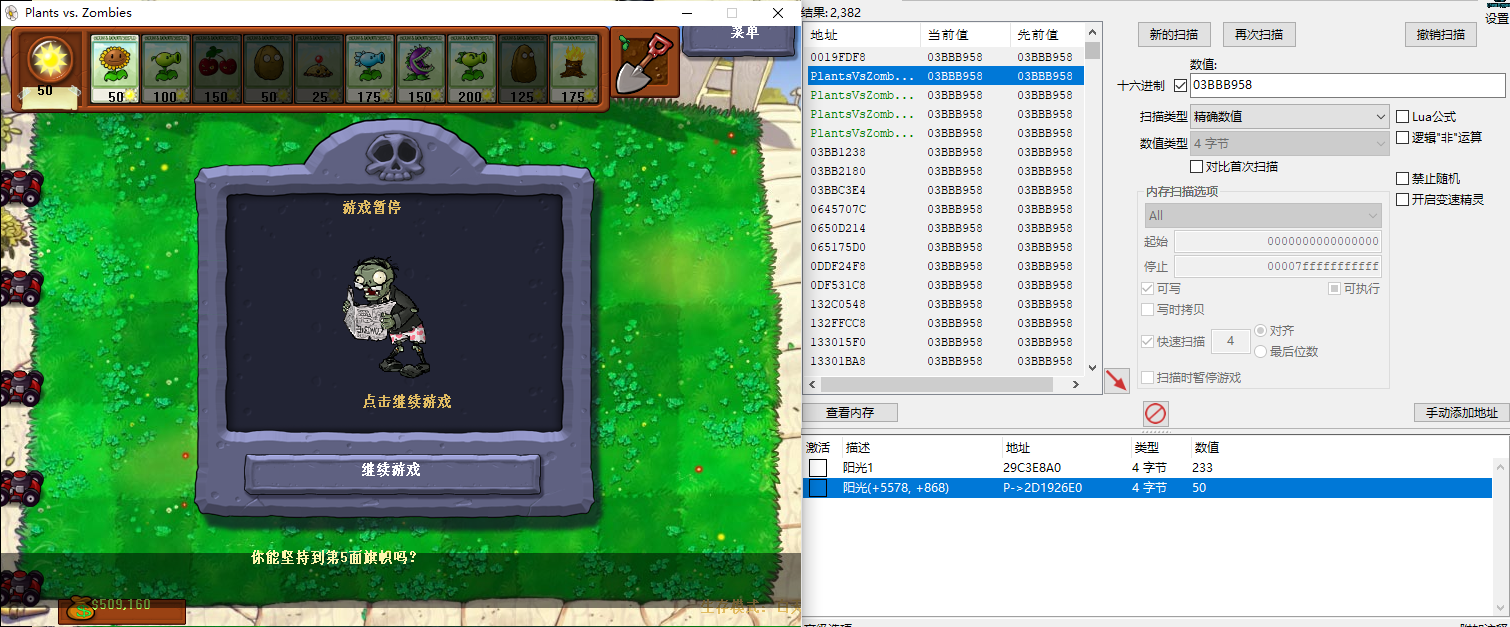Open the 扫描类型 dropdown showing 精确数值

[1289, 116]
